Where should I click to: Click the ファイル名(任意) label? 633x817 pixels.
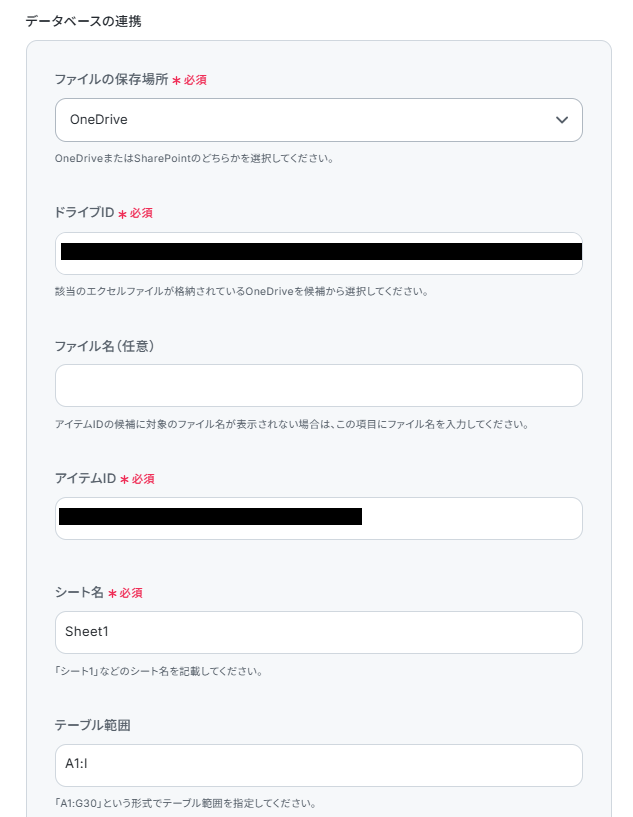pyautogui.click(x=104, y=346)
